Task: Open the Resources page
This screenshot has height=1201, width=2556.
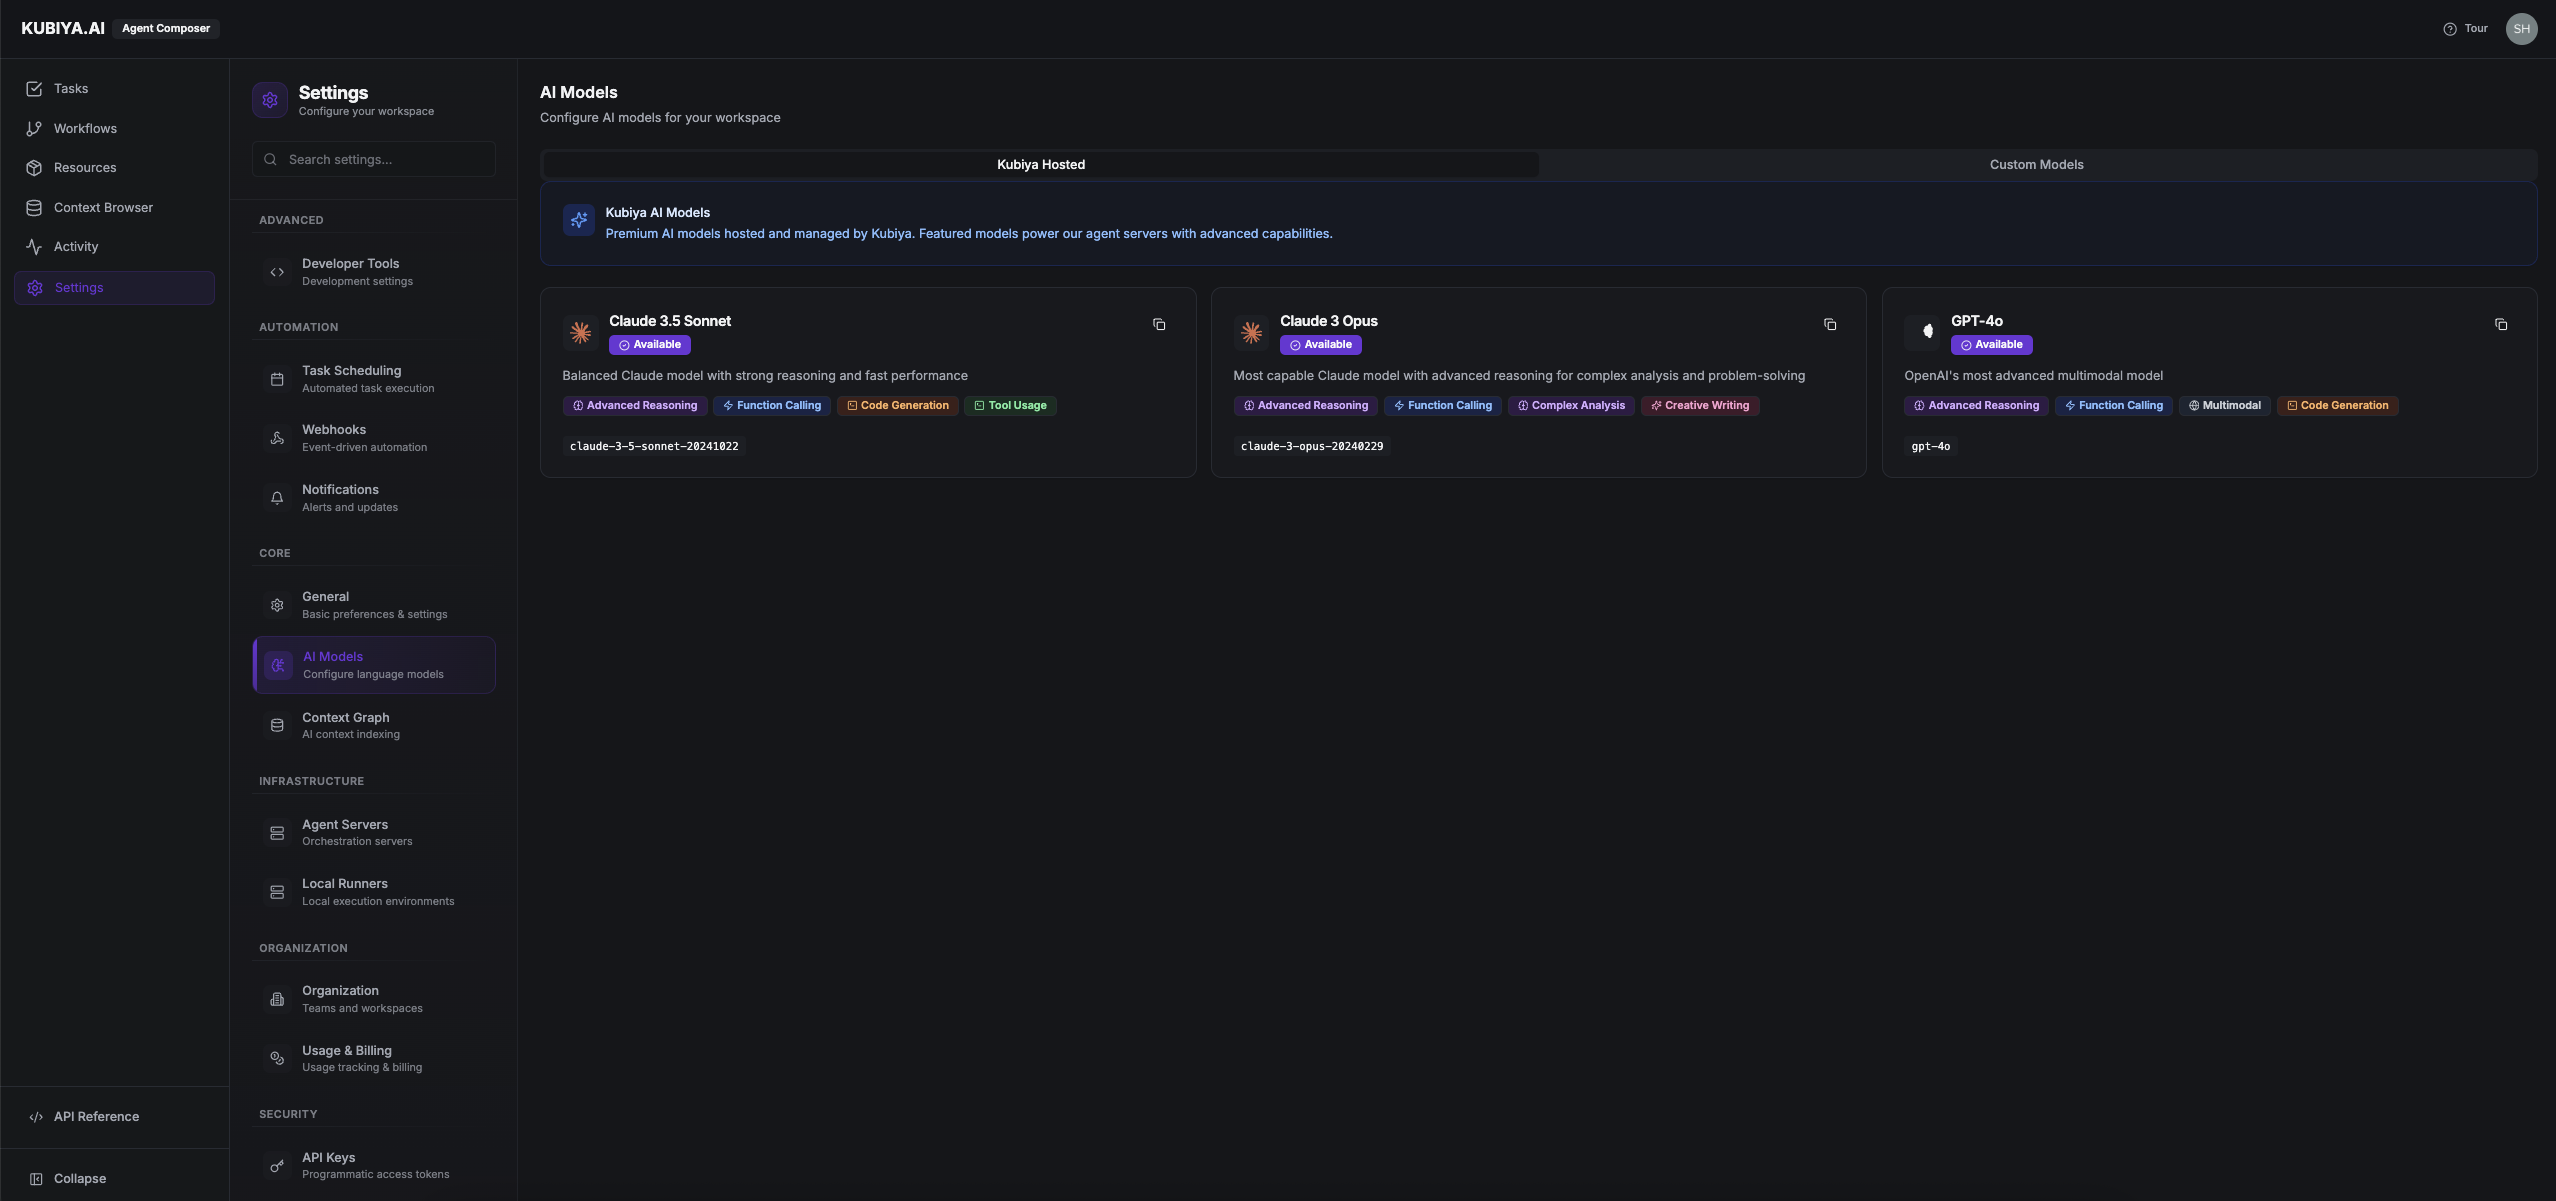Action: 114,168
